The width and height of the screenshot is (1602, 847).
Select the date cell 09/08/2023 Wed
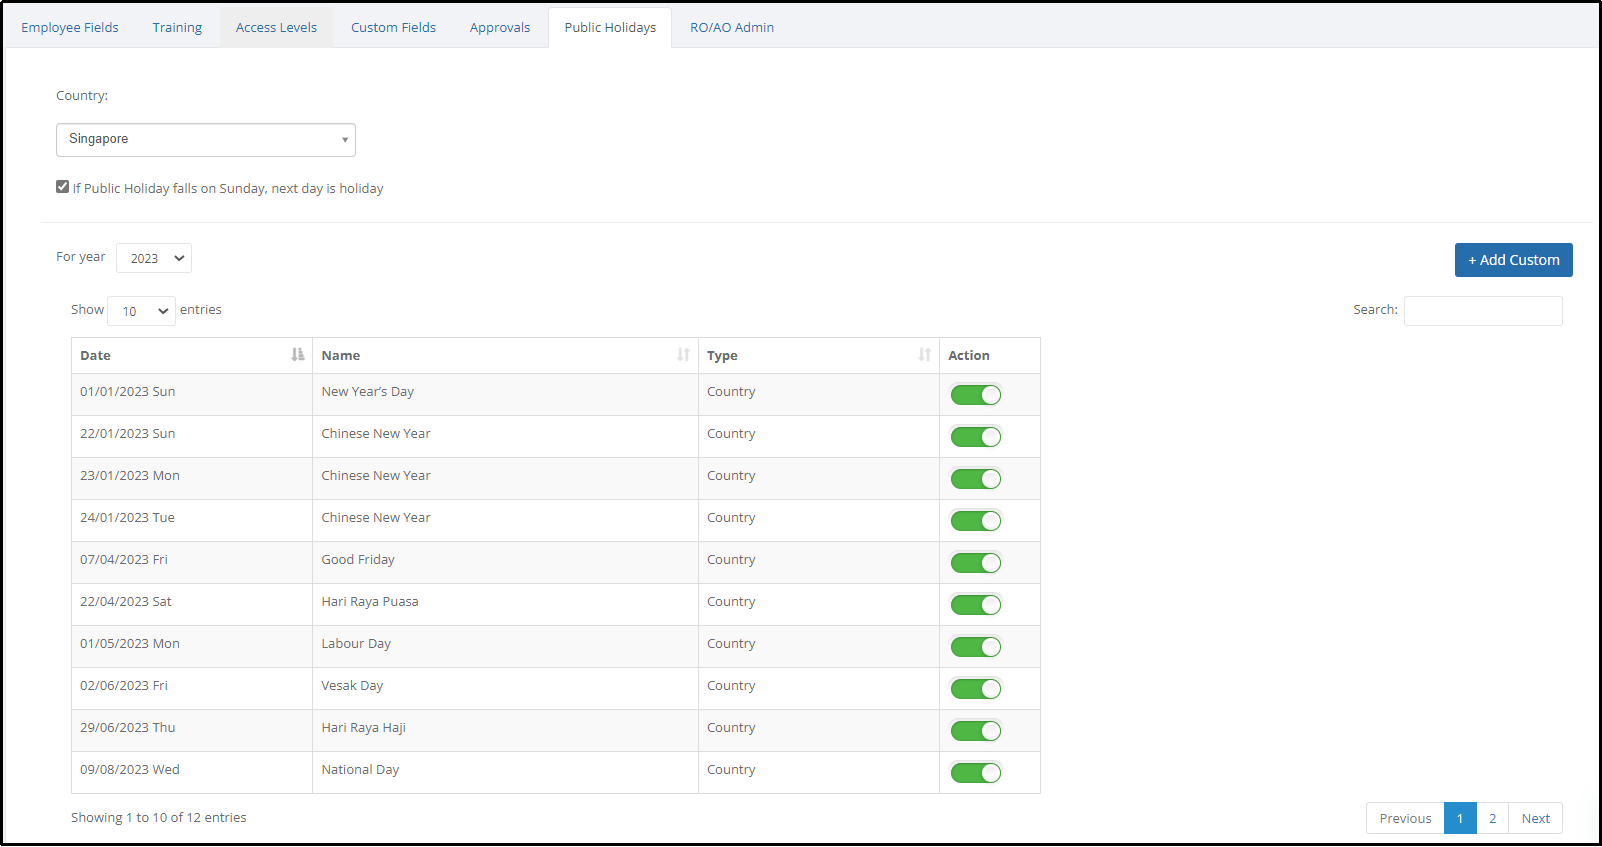(192, 773)
